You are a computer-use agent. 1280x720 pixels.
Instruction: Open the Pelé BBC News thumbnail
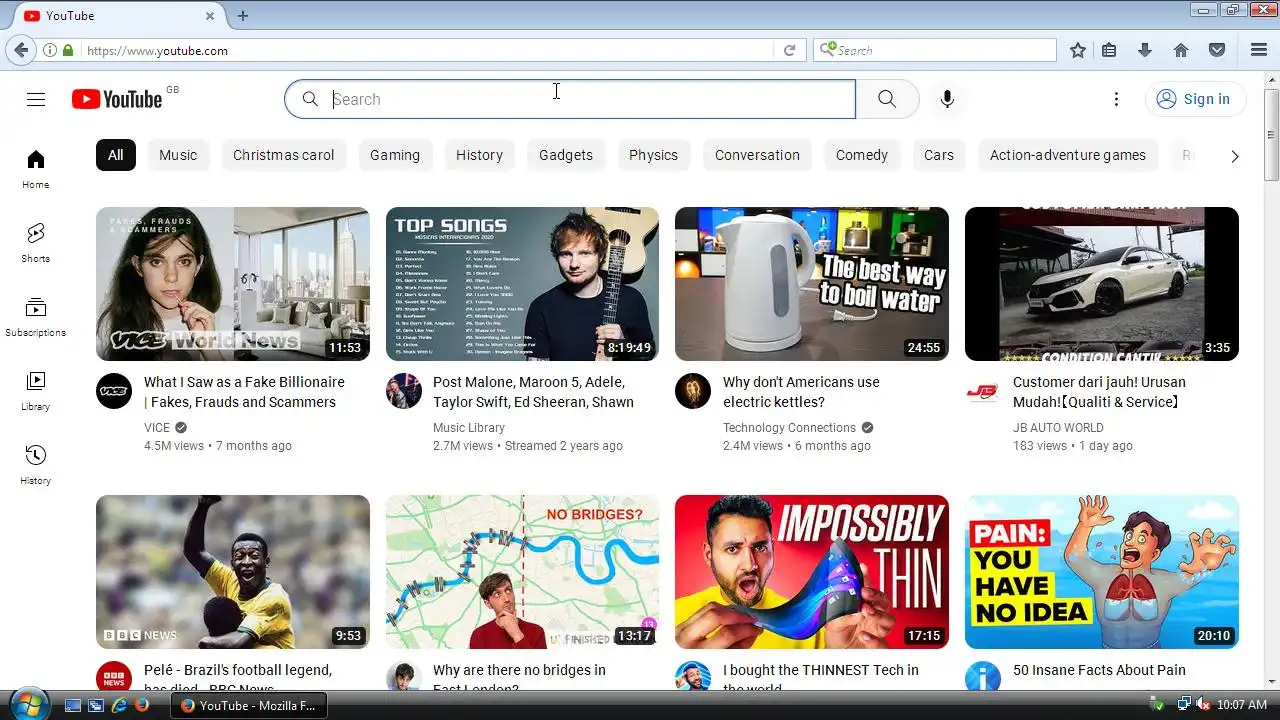coord(233,572)
